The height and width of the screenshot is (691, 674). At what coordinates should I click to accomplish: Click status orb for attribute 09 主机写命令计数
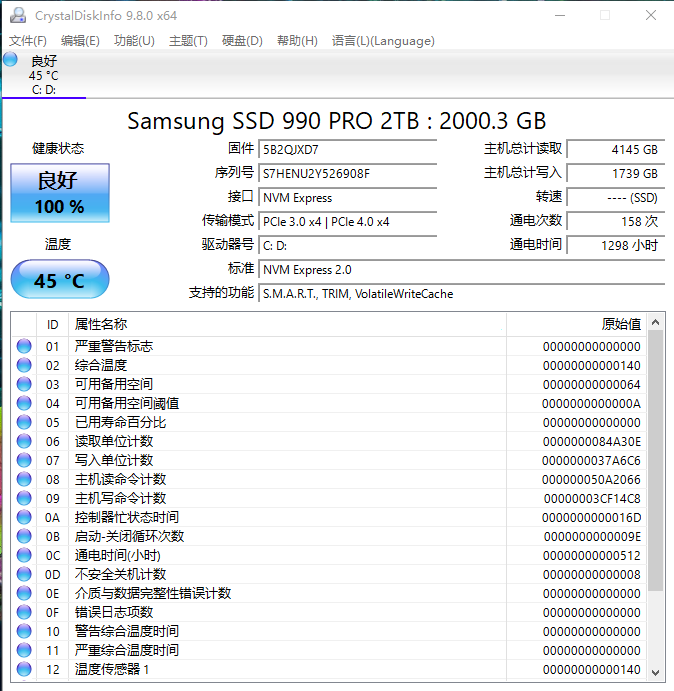[x=24, y=498]
